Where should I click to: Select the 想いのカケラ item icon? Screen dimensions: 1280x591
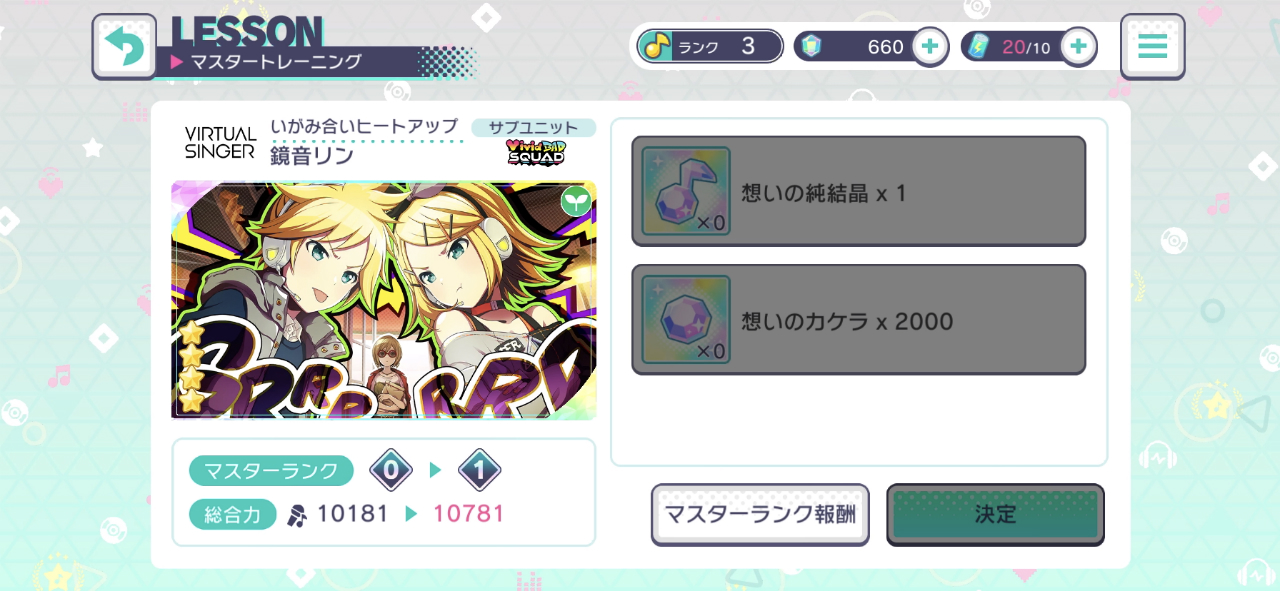point(686,320)
